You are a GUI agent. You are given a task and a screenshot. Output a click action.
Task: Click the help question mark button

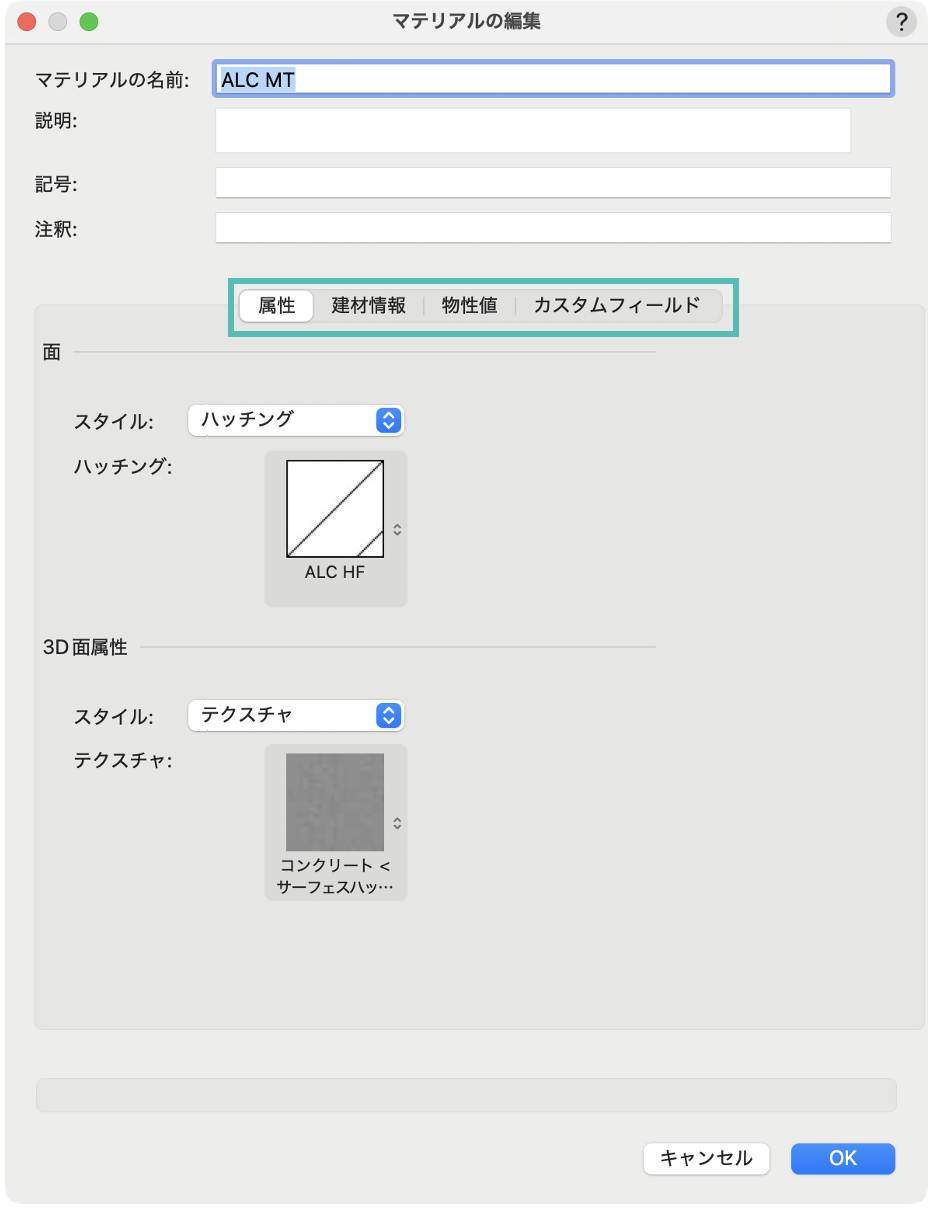[x=901, y=21]
